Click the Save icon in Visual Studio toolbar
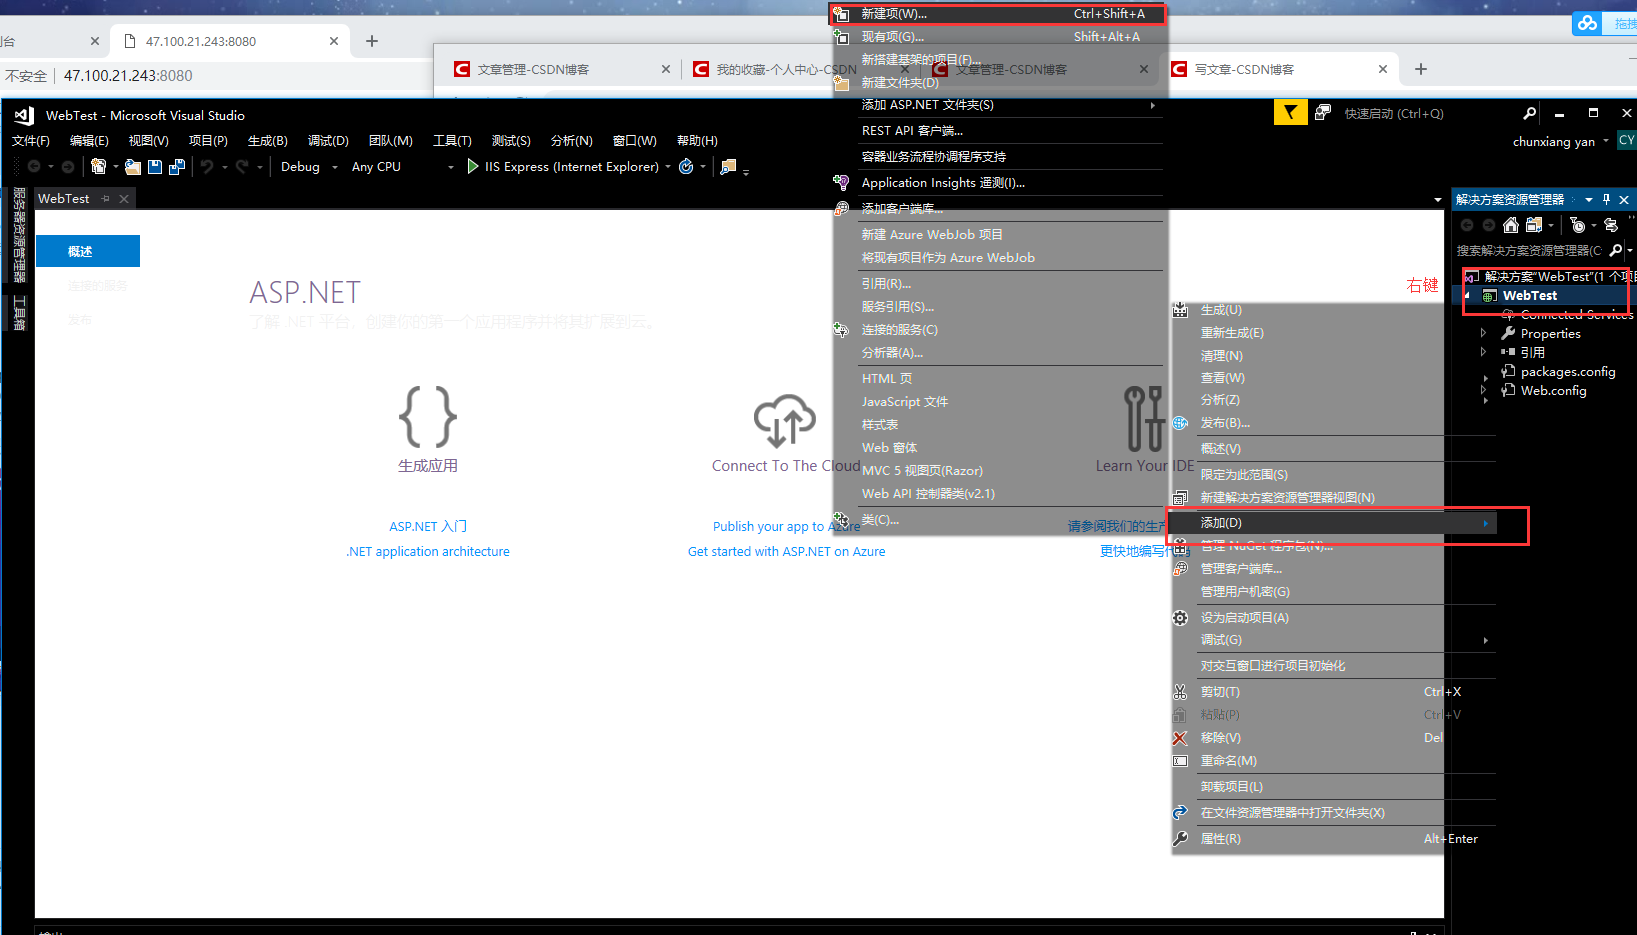The height and width of the screenshot is (935, 1637). pos(155,166)
